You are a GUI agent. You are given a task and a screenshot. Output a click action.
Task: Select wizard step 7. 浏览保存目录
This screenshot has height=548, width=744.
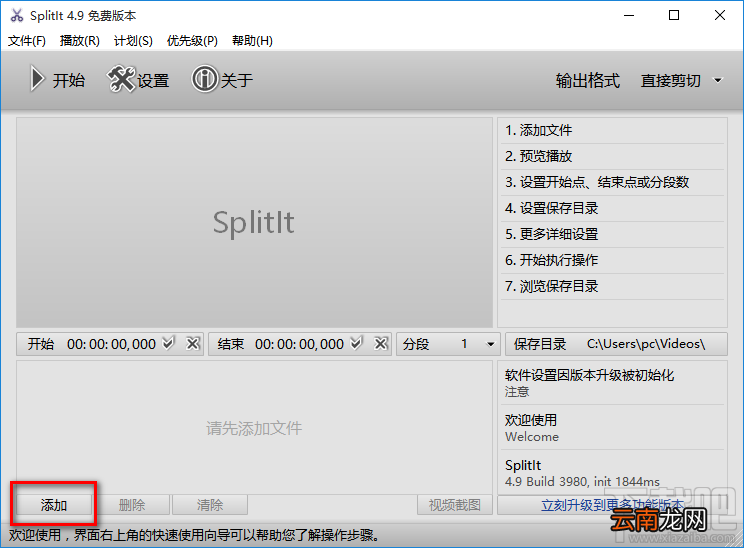612,286
